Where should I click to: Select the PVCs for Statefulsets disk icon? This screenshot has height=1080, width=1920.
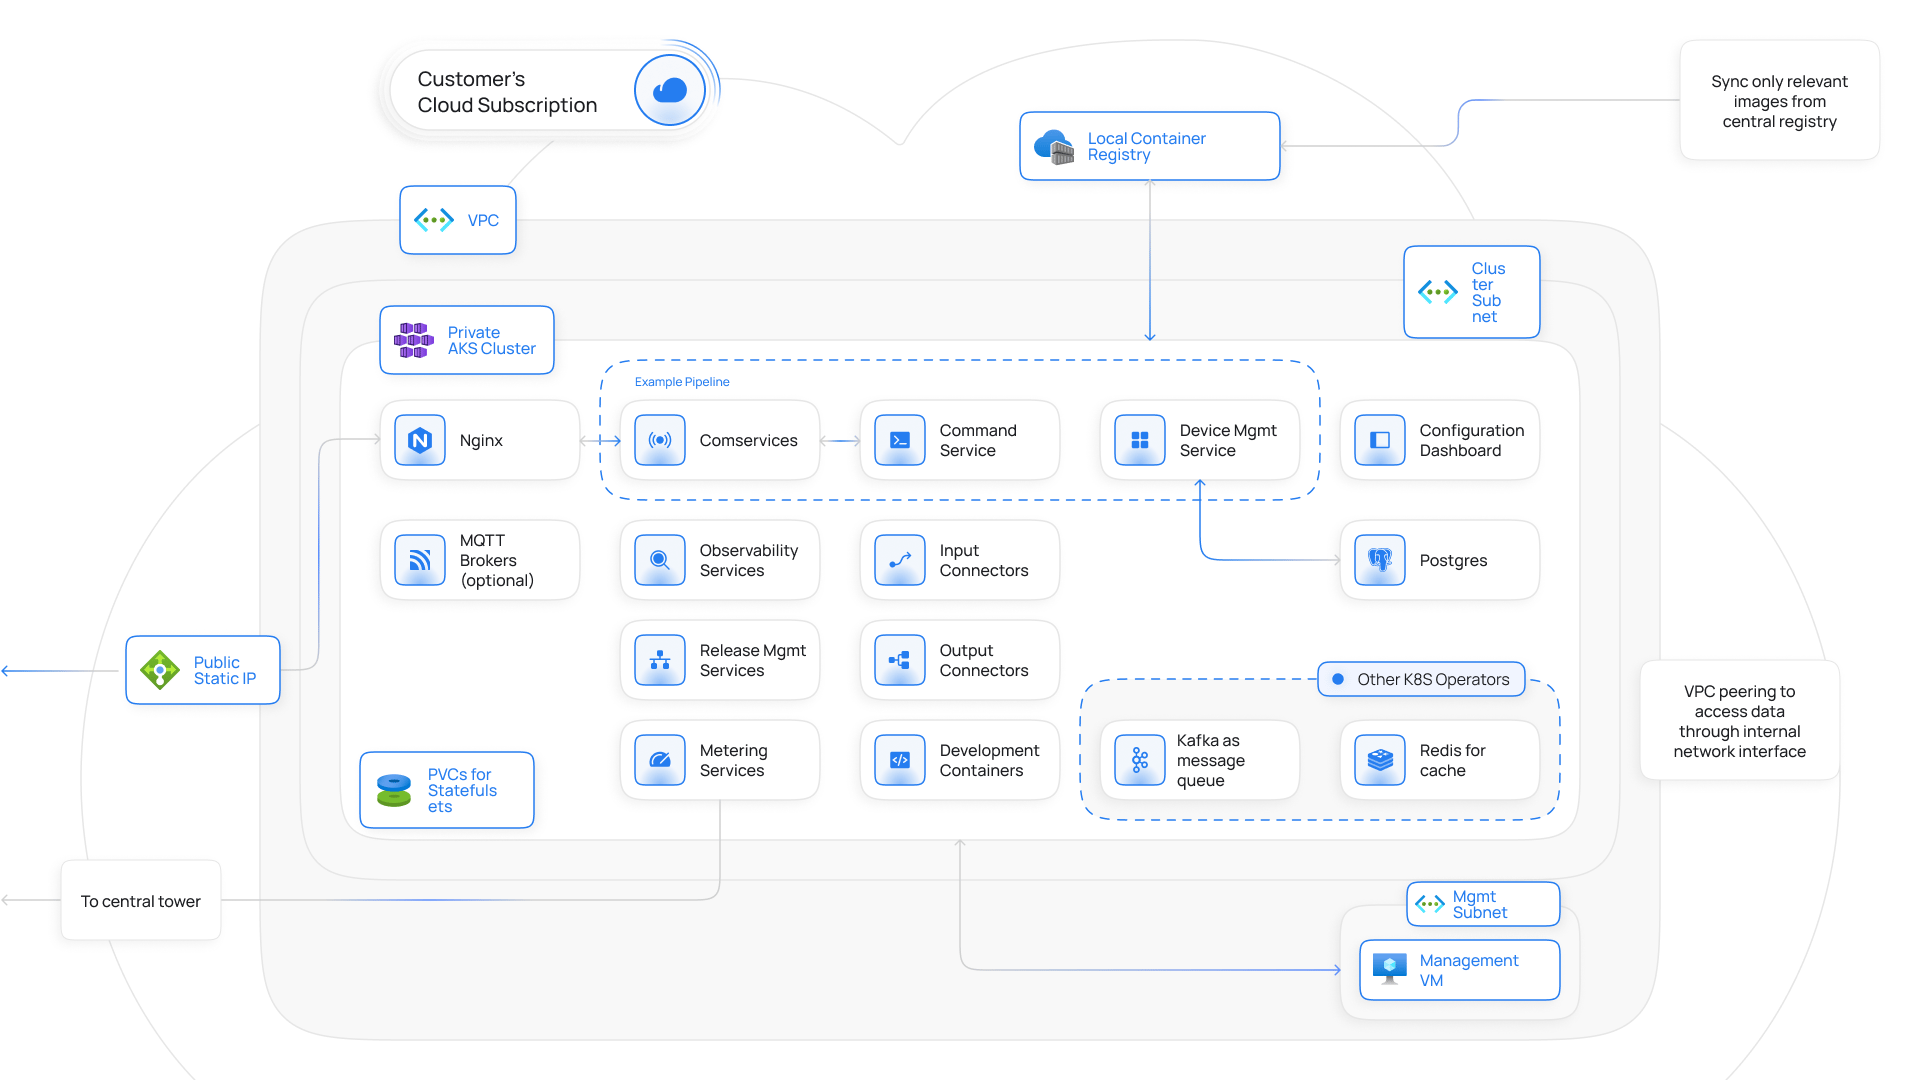(394, 790)
